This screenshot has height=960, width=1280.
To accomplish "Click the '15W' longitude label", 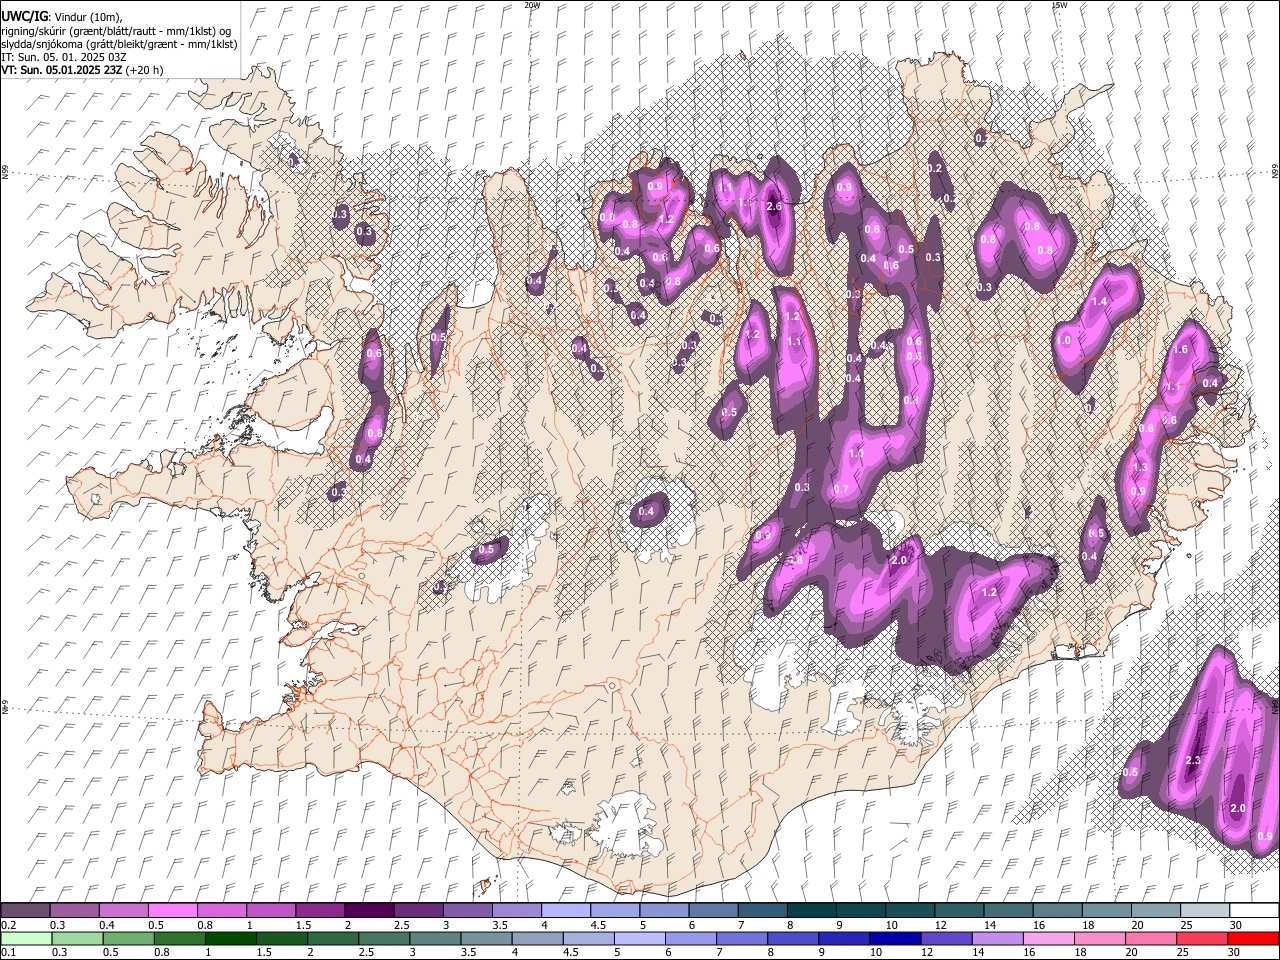I will (1059, 5).
